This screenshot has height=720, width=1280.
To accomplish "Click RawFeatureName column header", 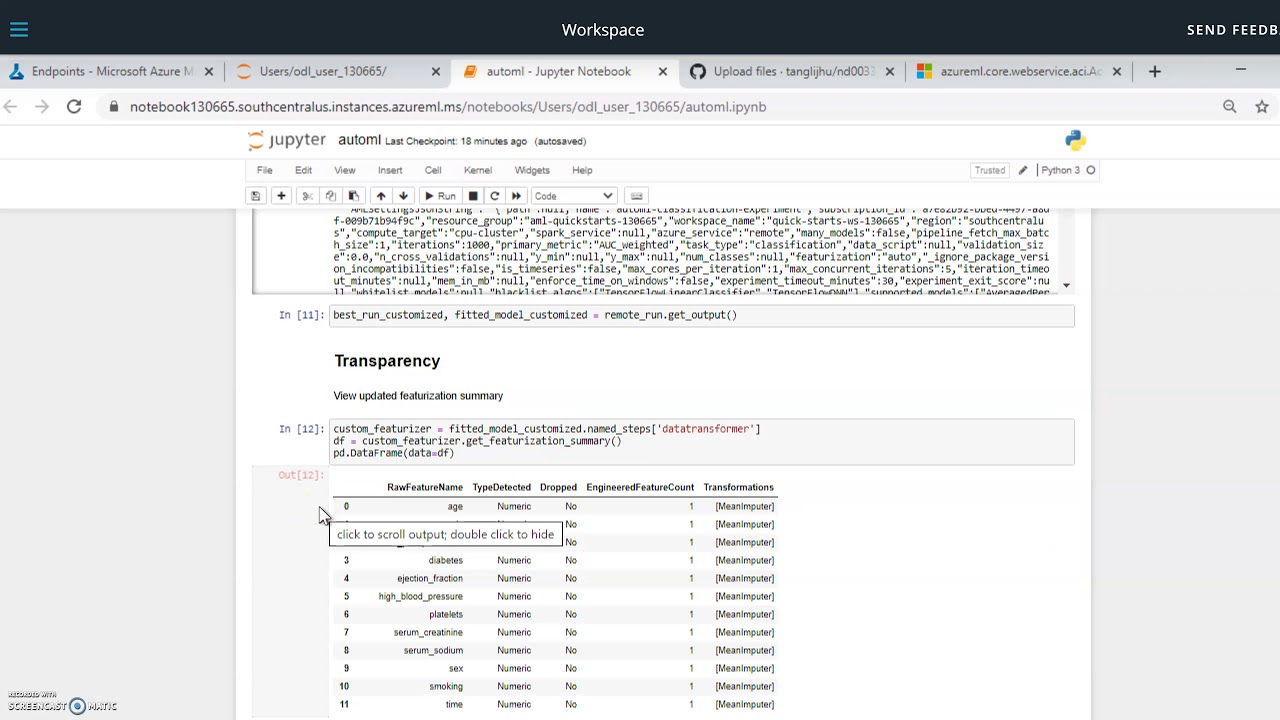I will tap(425, 487).
